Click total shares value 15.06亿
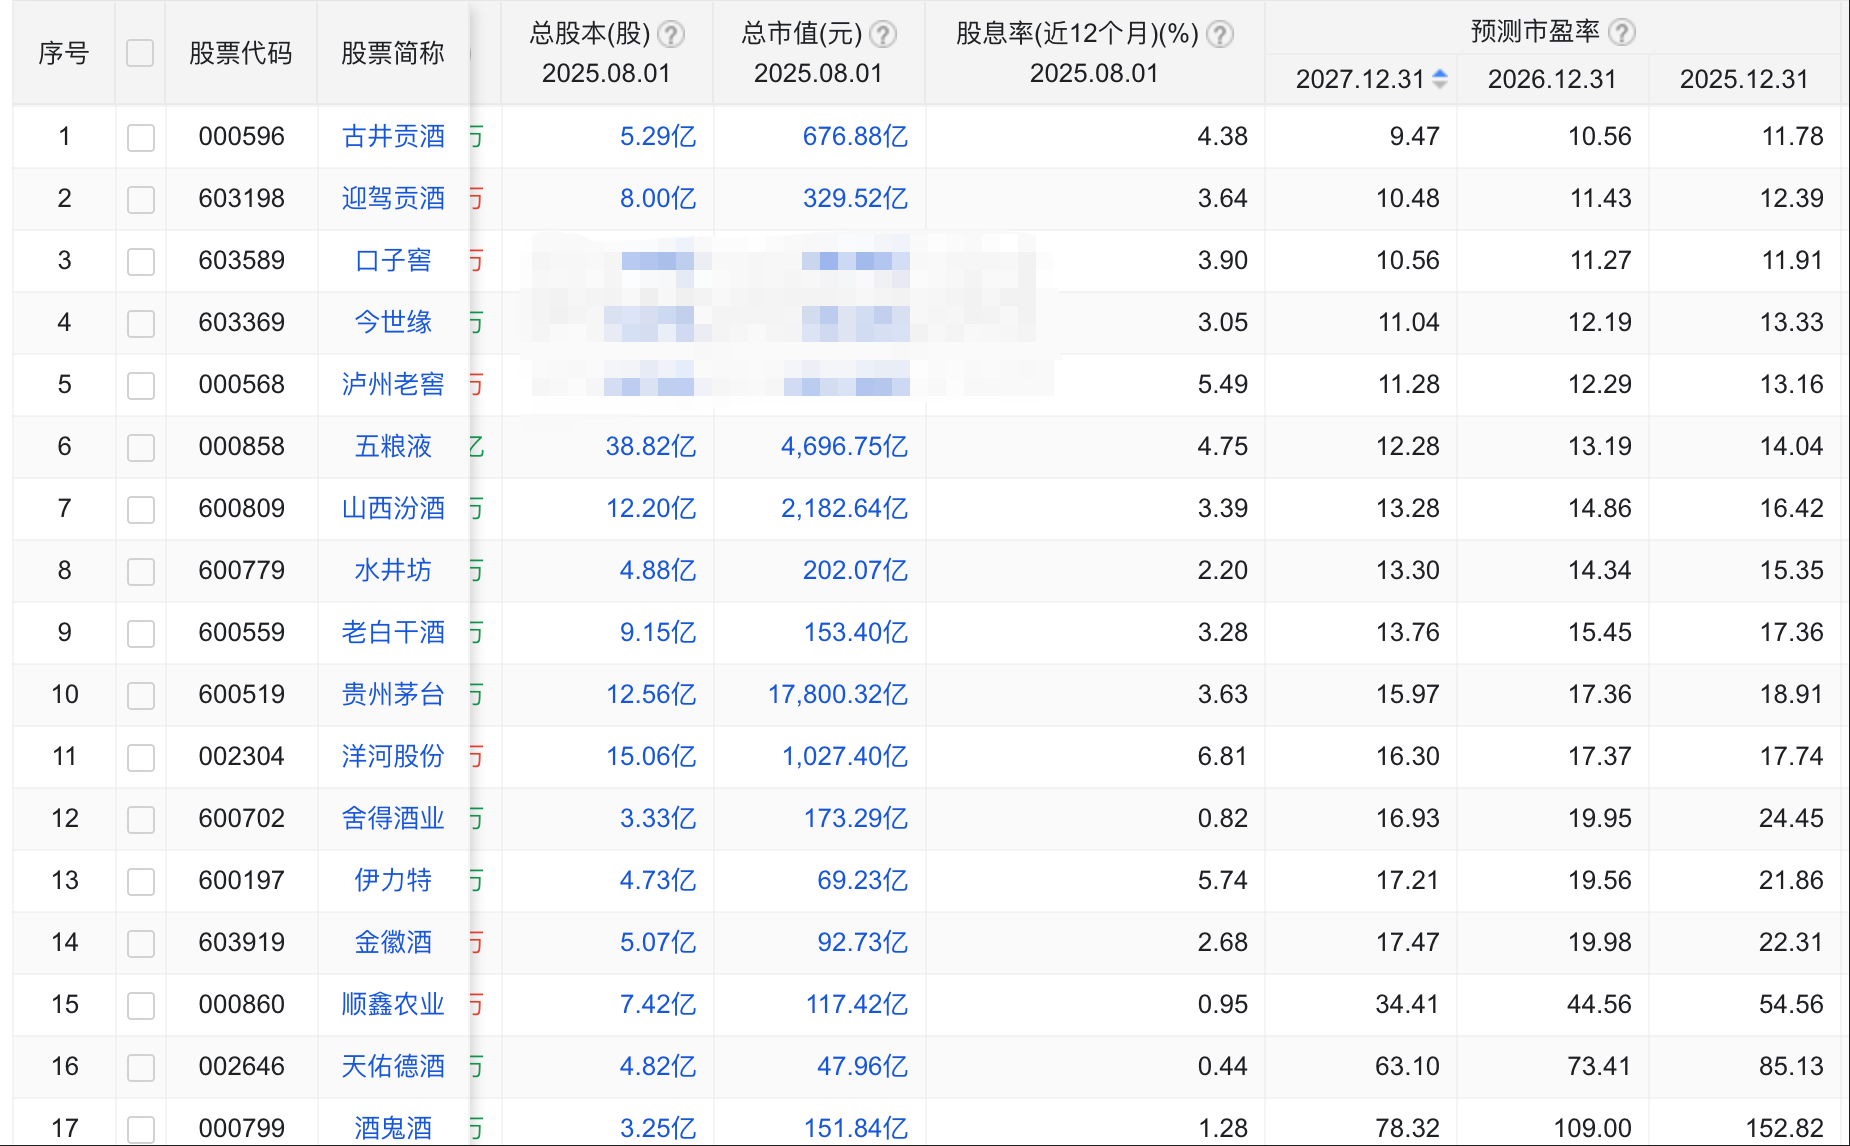The image size is (1850, 1146). 651,756
